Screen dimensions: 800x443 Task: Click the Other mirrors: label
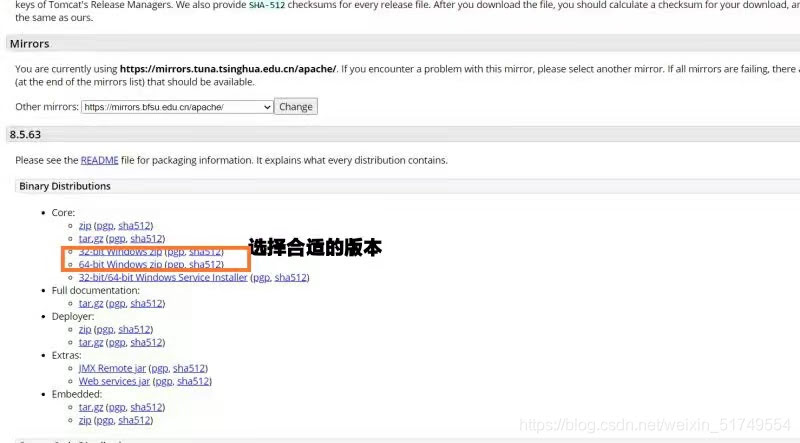point(47,107)
